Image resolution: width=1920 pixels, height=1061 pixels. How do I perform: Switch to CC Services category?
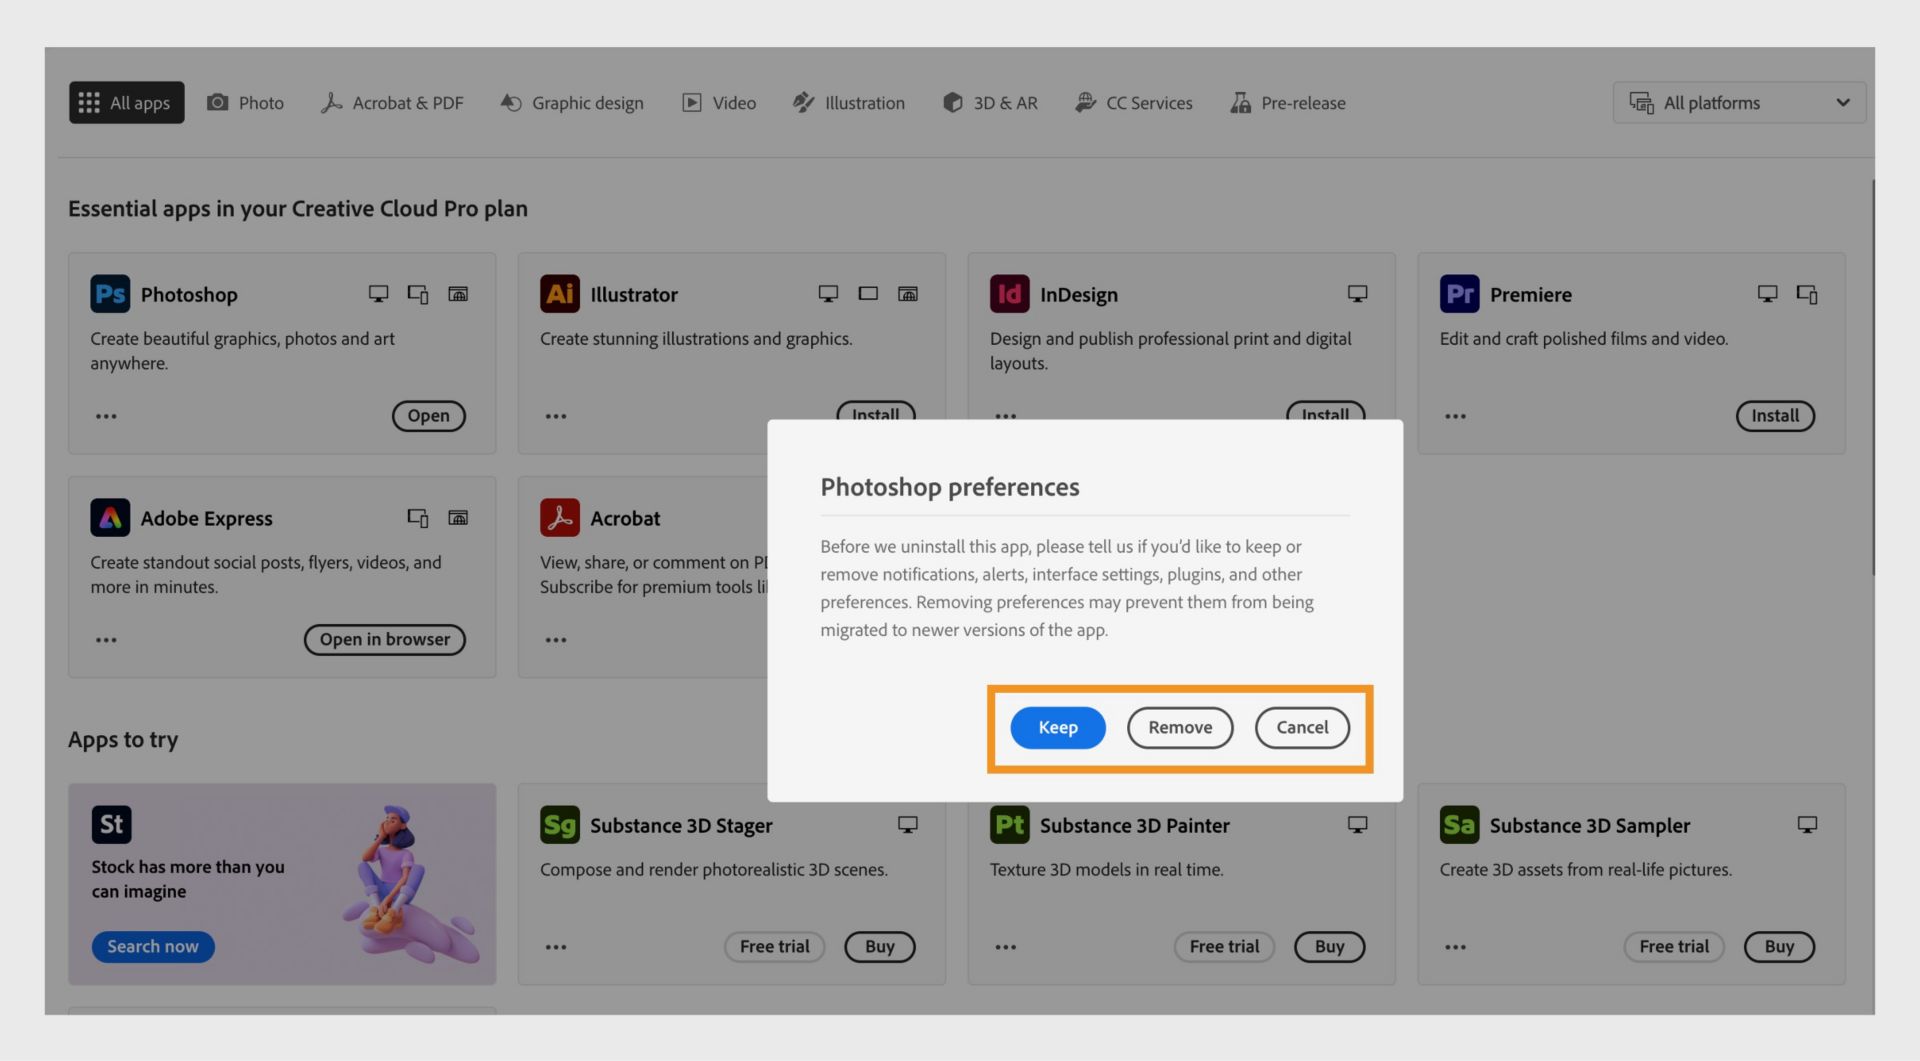[x=1134, y=102]
